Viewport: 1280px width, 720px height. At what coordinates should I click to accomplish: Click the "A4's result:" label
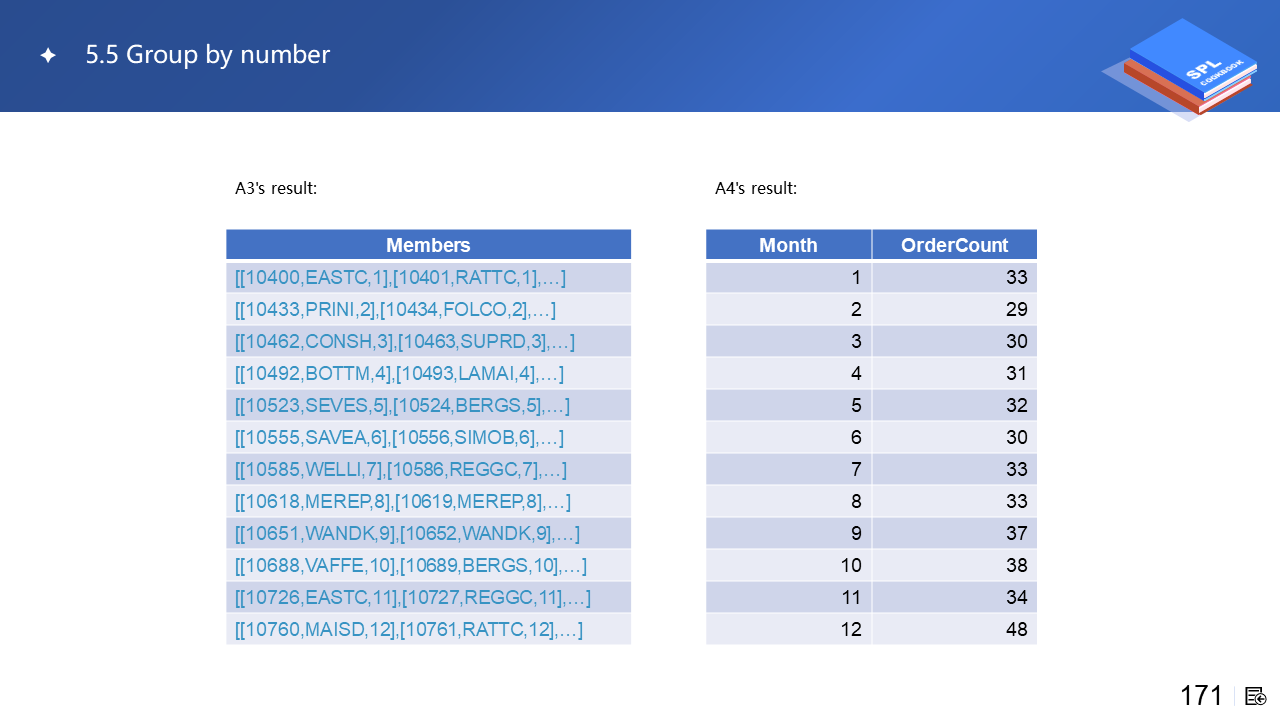tap(756, 188)
